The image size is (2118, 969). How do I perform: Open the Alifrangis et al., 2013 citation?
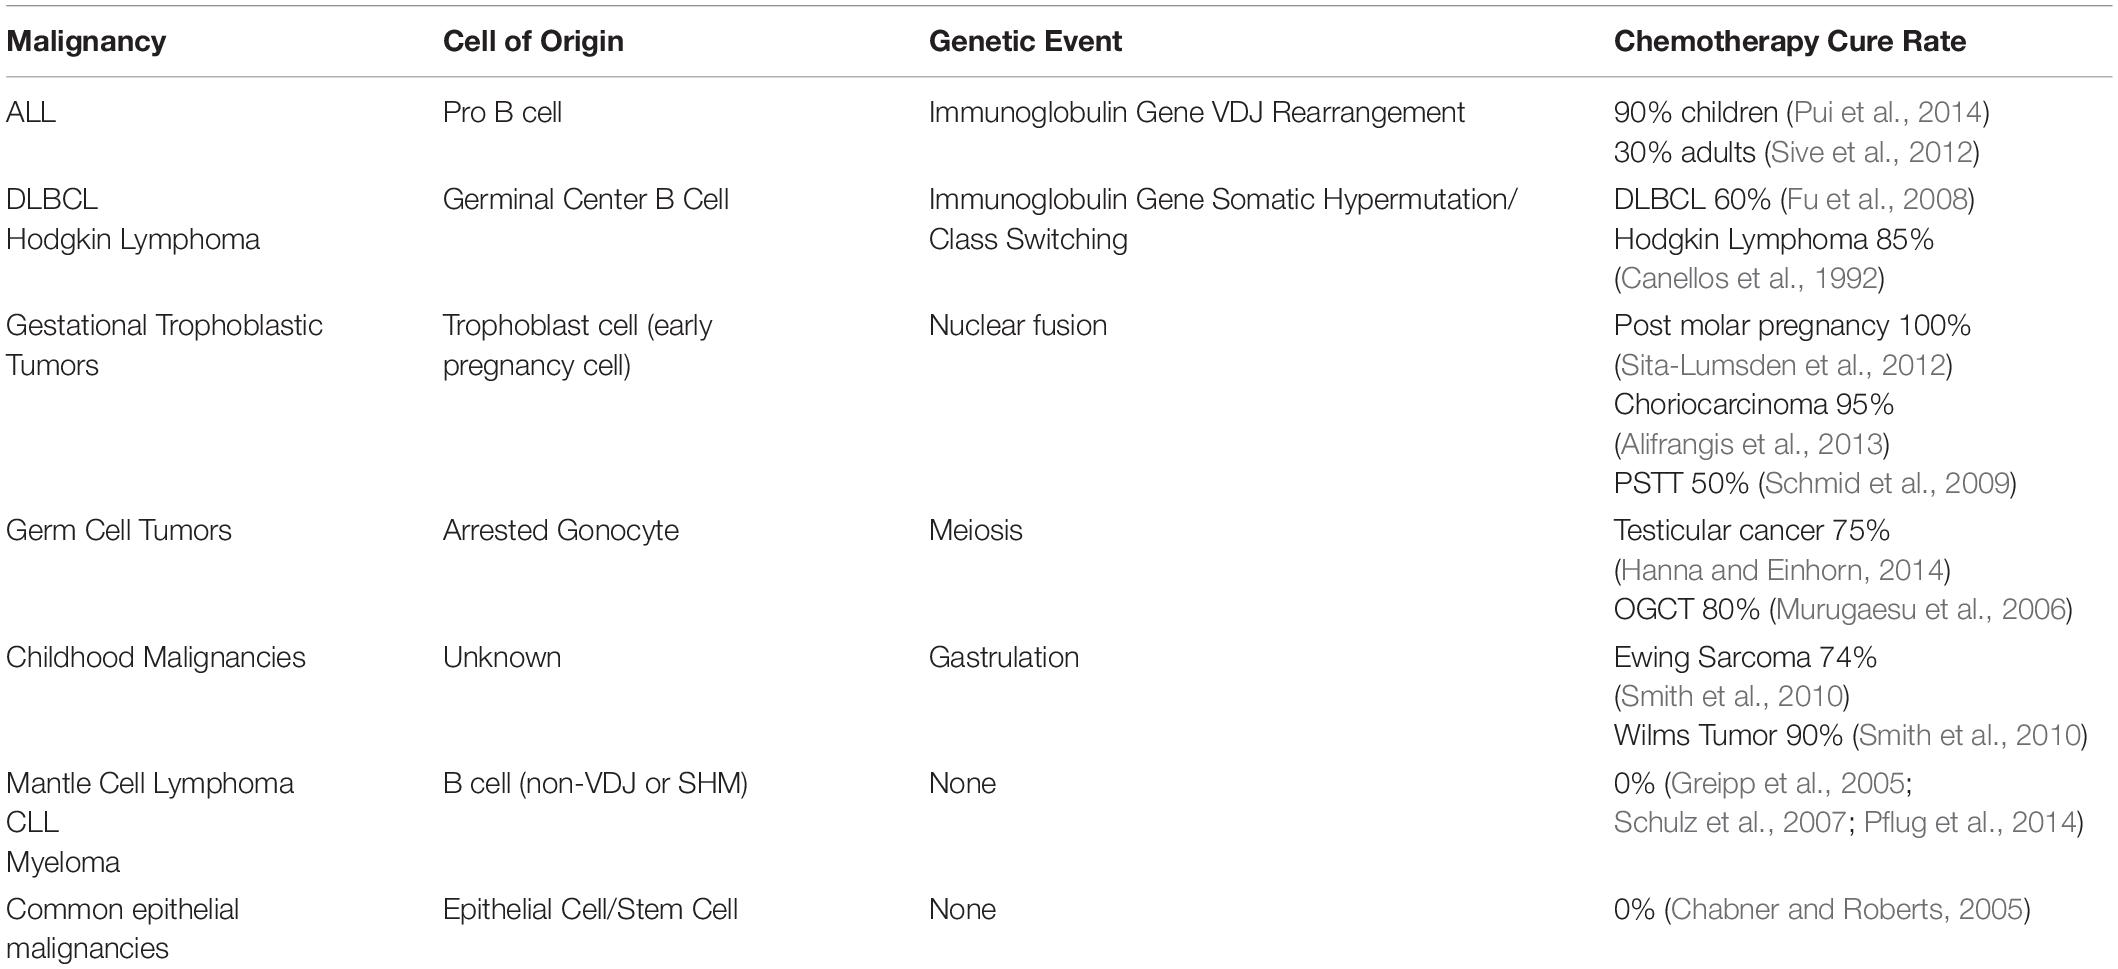1751,444
